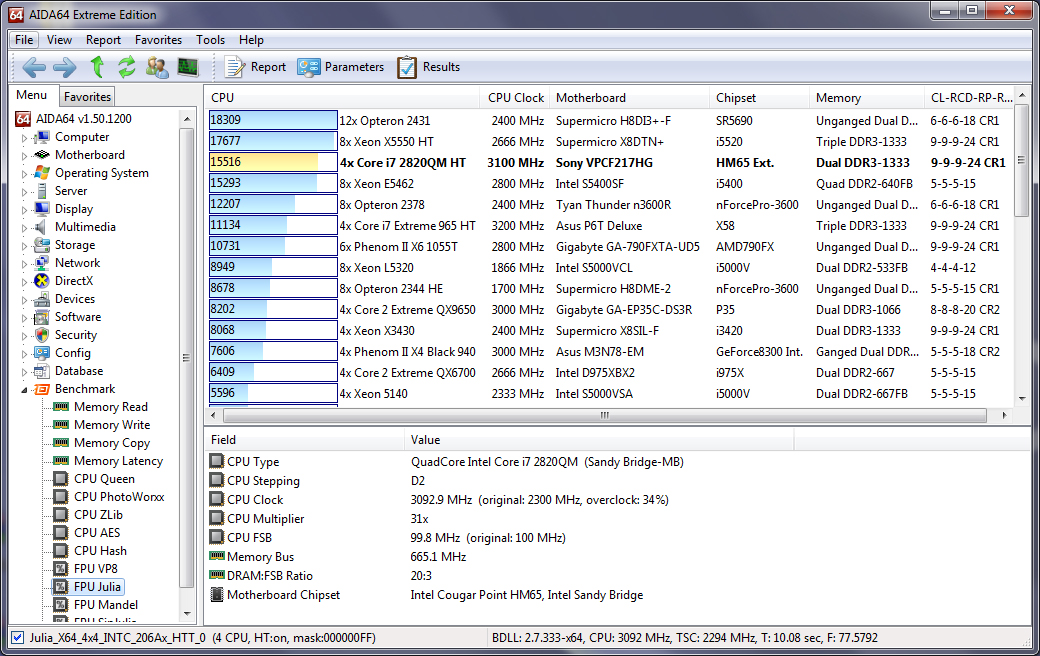Collapse the Benchmark tree branch
The height and width of the screenshot is (656, 1040).
click(x=24, y=388)
